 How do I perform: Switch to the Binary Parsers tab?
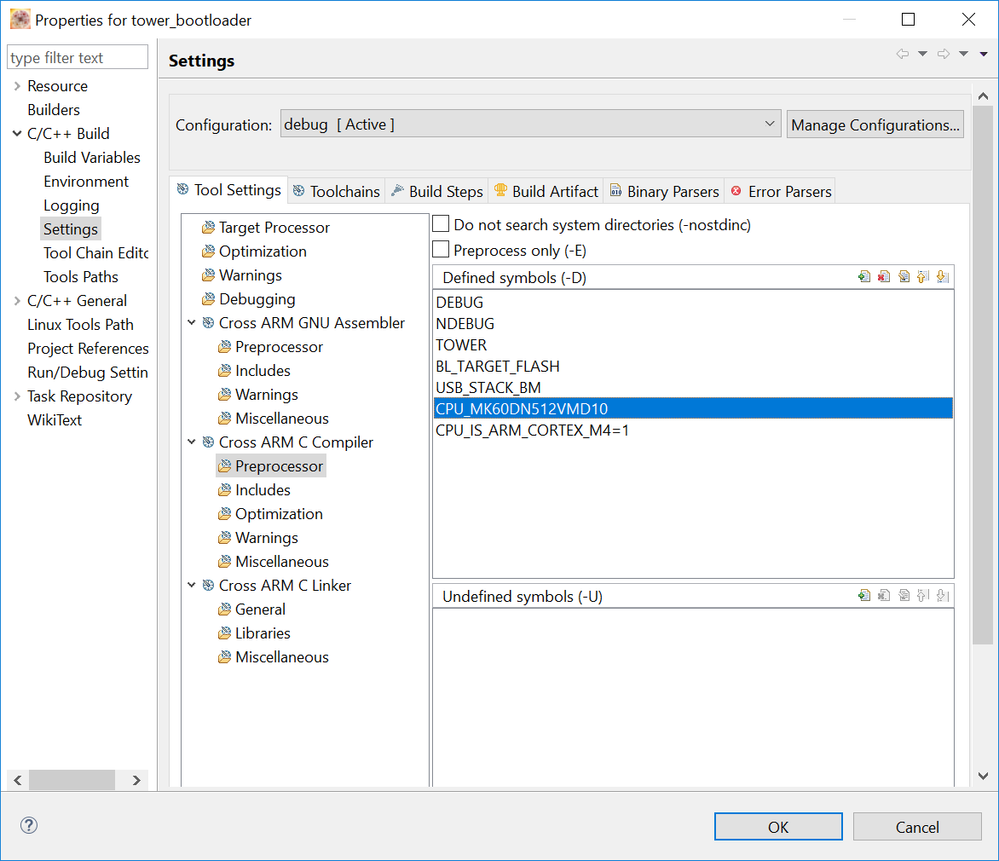pos(664,191)
